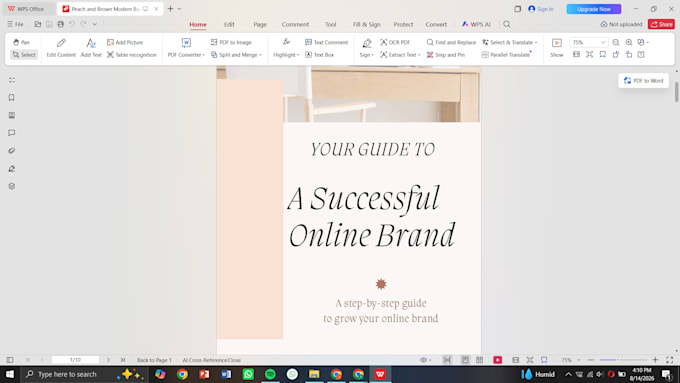Click Upgrade Now button
The height and width of the screenshot is (383, 680).
(594, 9)
